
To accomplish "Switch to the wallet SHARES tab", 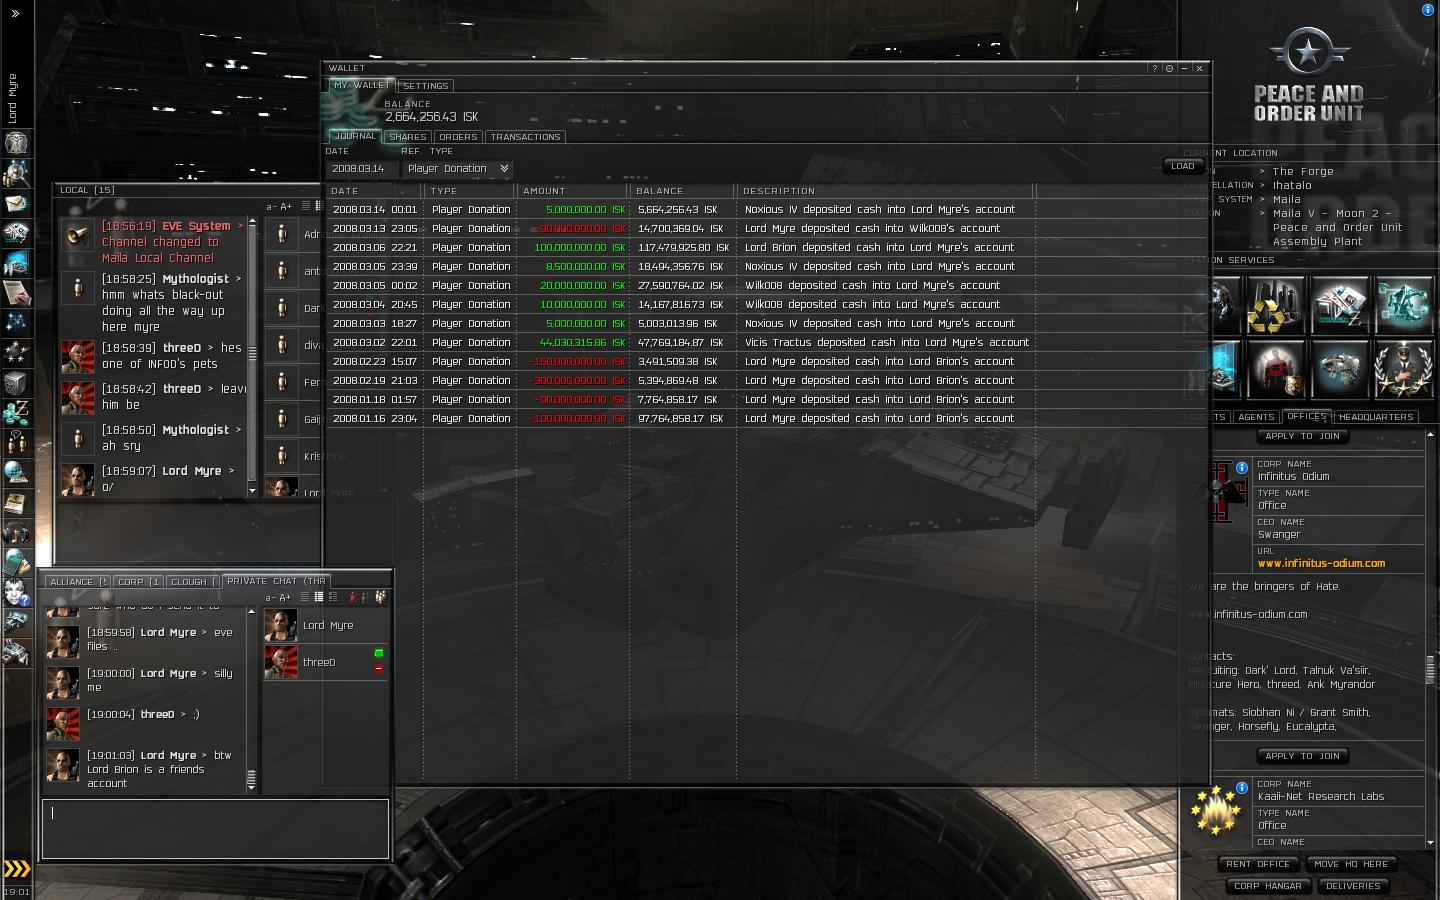I will [x=408, y=137].
